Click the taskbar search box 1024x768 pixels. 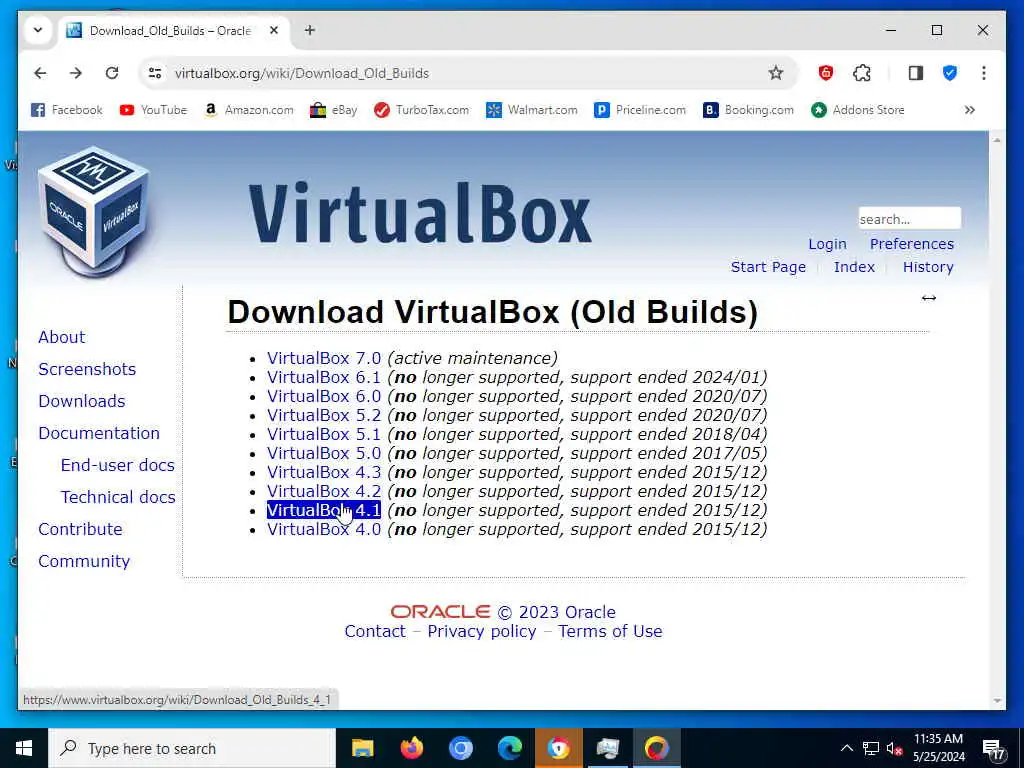point(192,748)
